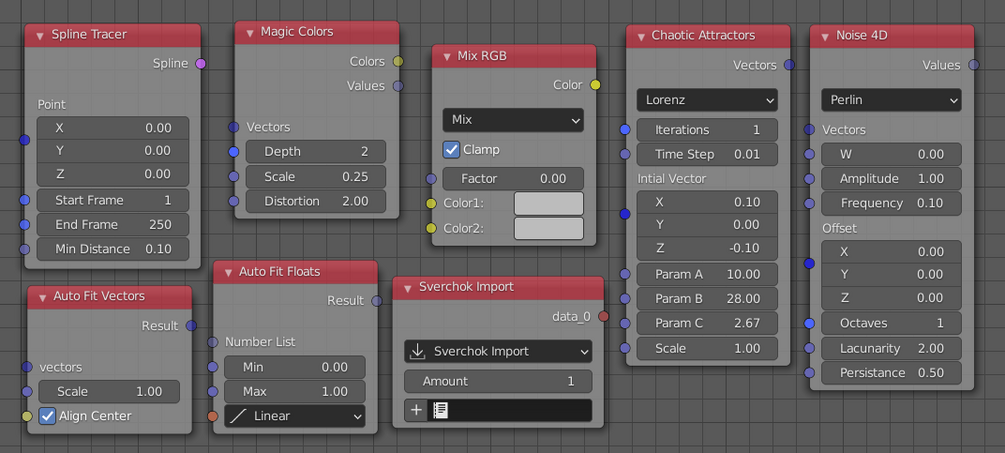Open the Perlin noise type dropdown
The image size is (1005, 453).
(891, 100)
